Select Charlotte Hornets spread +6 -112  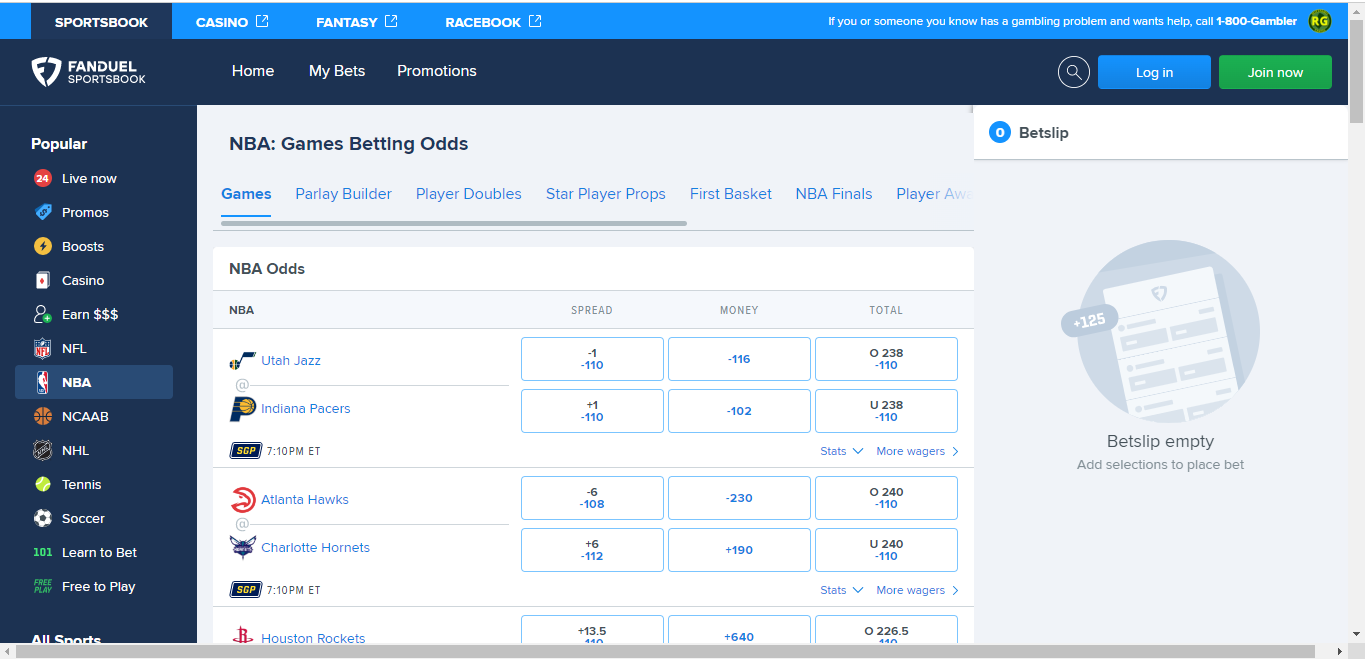[592, 550]
